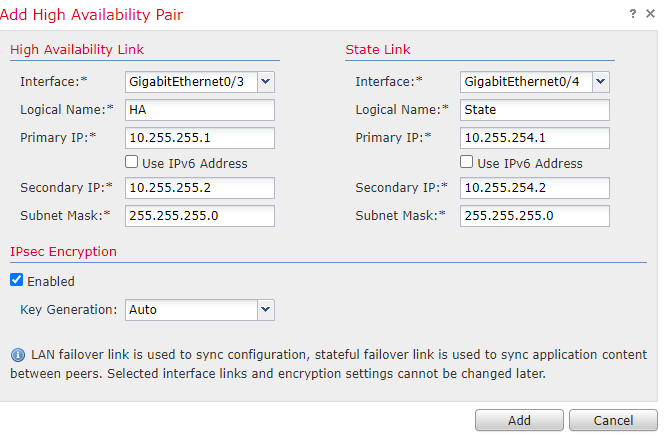665x436 pixels.
Task: Expand the Key Generation dropdown
Action: coord(265,310)
